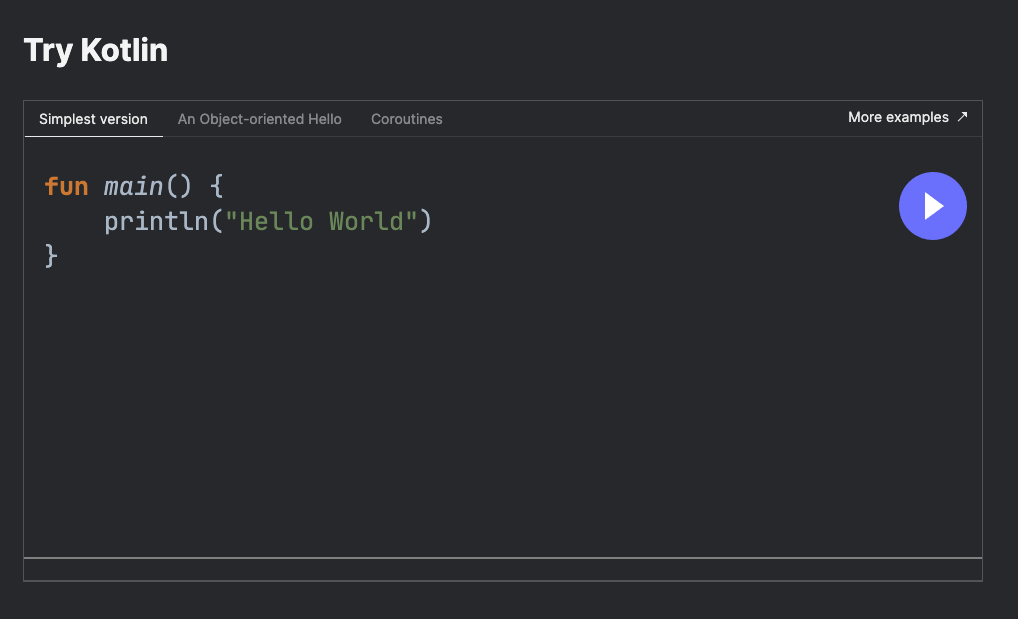The height and width of the screenshot is (619, 1018).
Task: Run the code with the play button
Action: click(x=932, y=206)
